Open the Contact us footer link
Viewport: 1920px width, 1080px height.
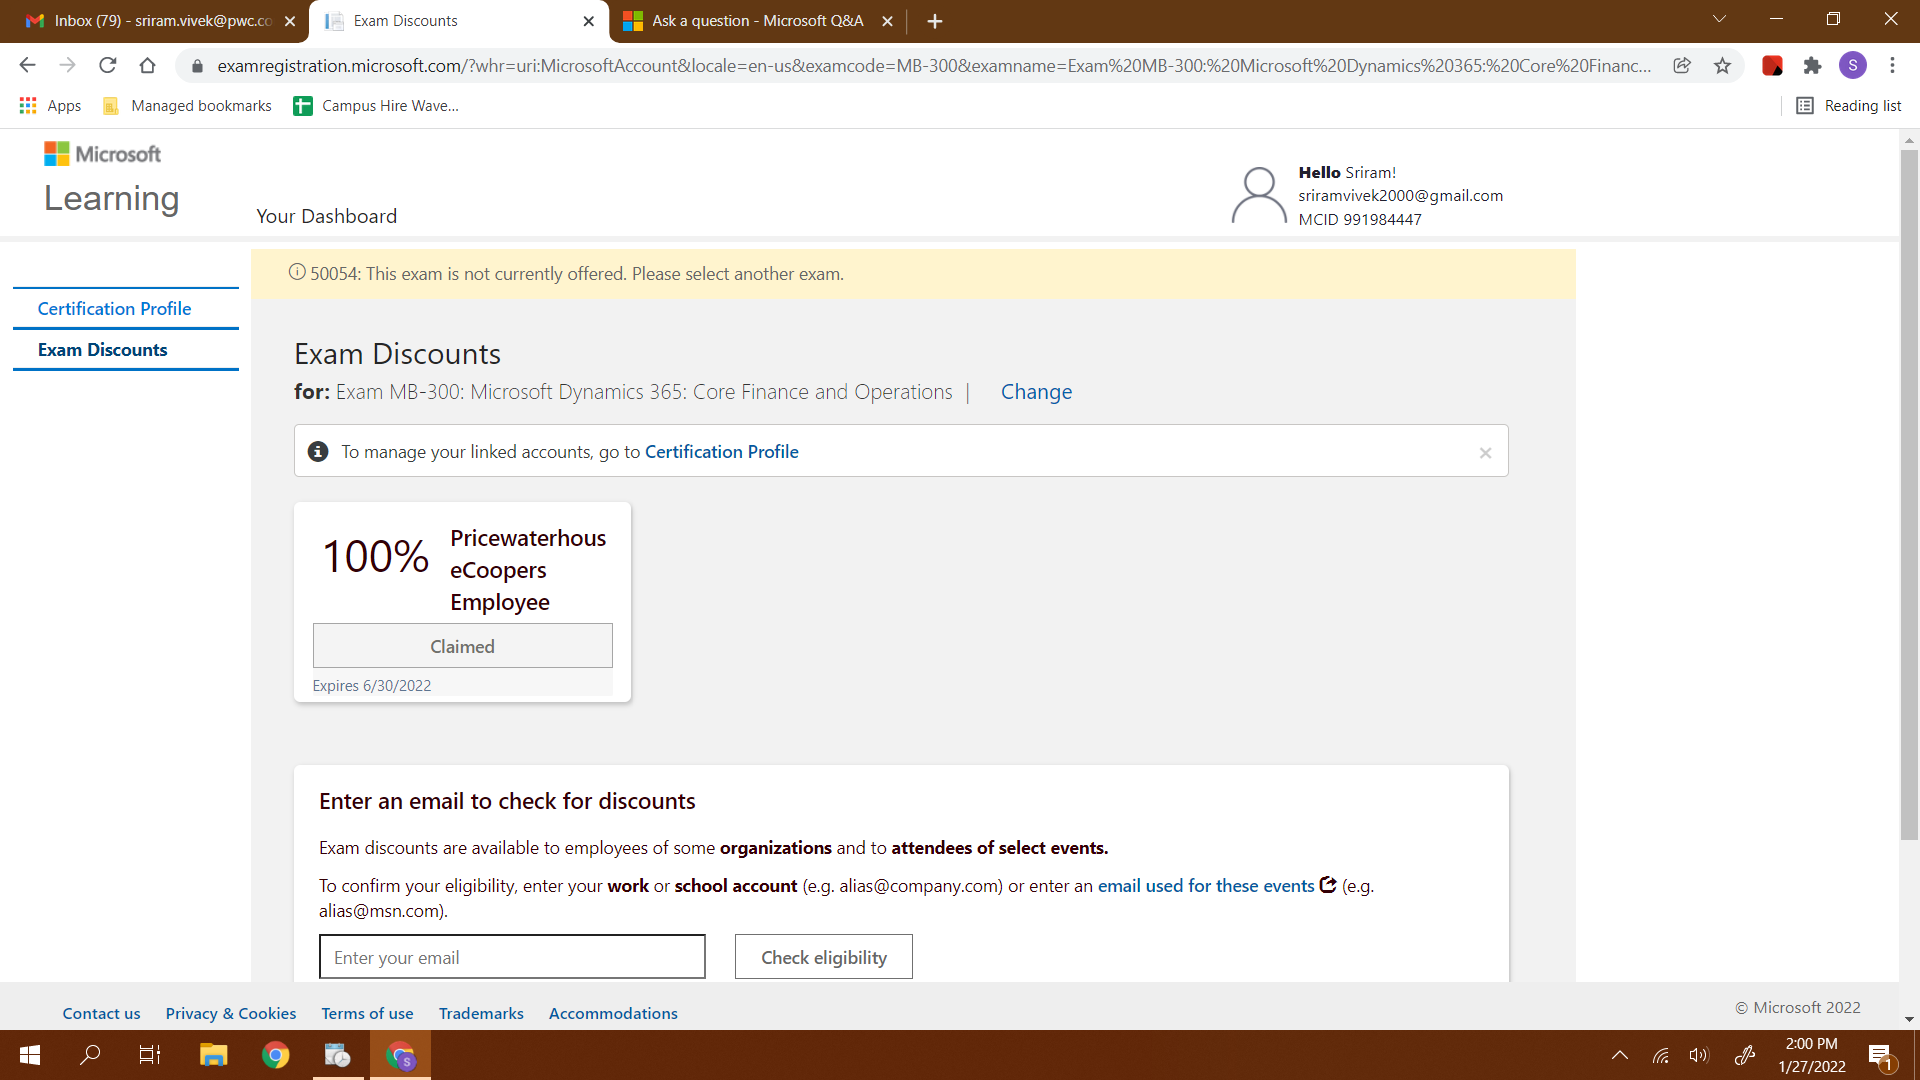point(101,1013)
